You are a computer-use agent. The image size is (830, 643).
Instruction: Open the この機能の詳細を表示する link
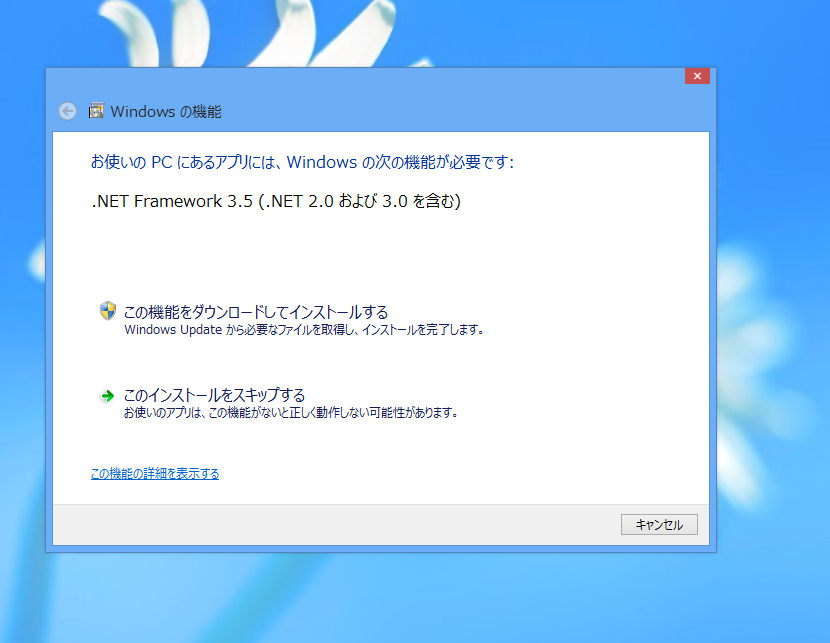tap(155, 474)
